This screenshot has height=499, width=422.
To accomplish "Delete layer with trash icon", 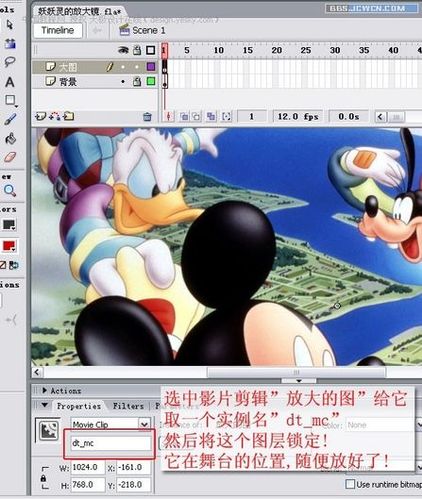I will (147, 117).
